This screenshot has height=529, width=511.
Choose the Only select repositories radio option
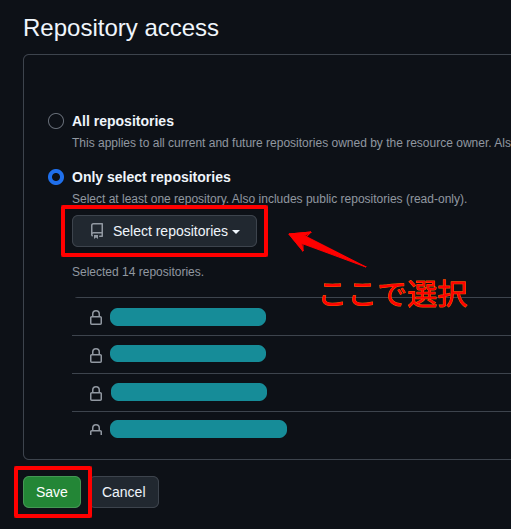tap(56, 177)
